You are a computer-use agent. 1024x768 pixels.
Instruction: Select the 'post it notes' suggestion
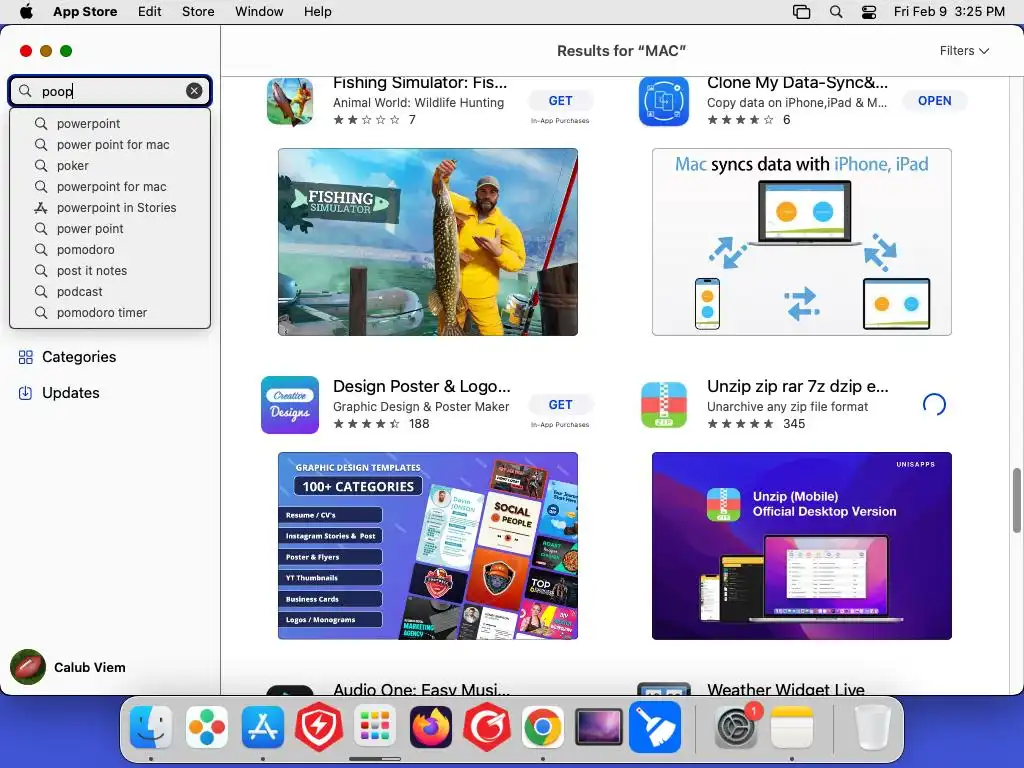(110, 270)
